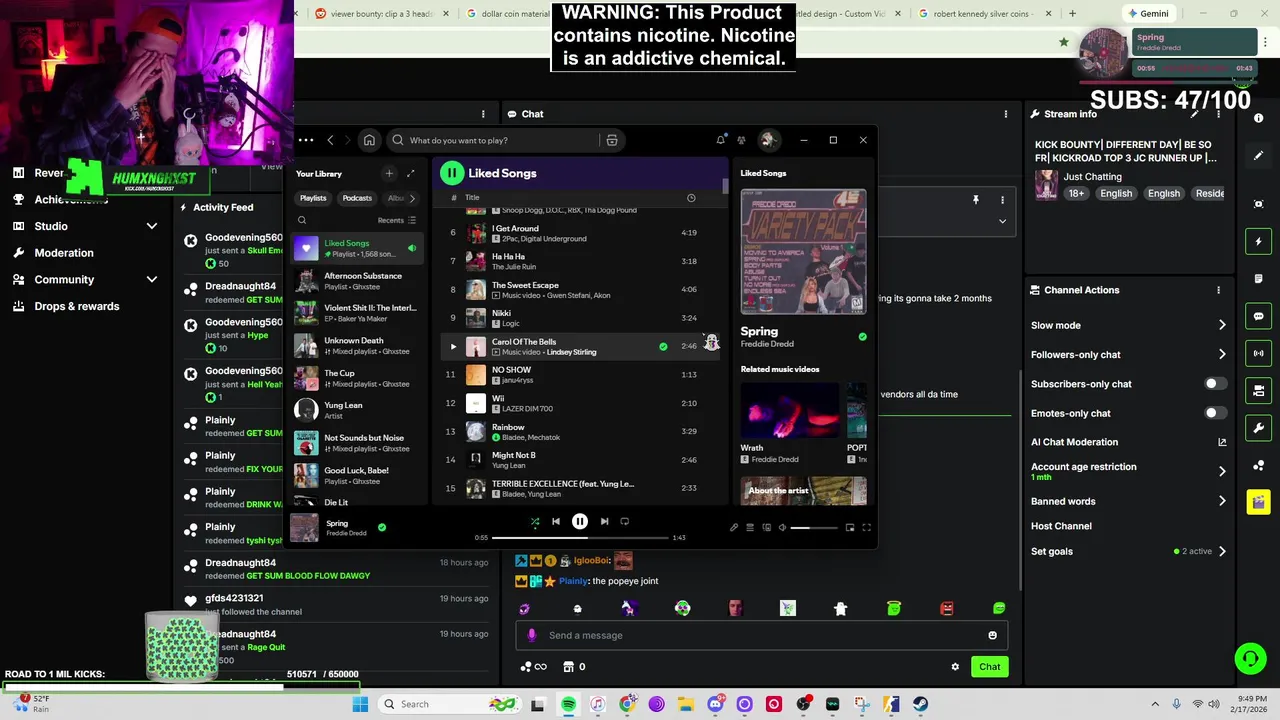Pause playback in Spotify bottom bar
The width and height of the screenshot is (1280, 720).
[579, 521]
